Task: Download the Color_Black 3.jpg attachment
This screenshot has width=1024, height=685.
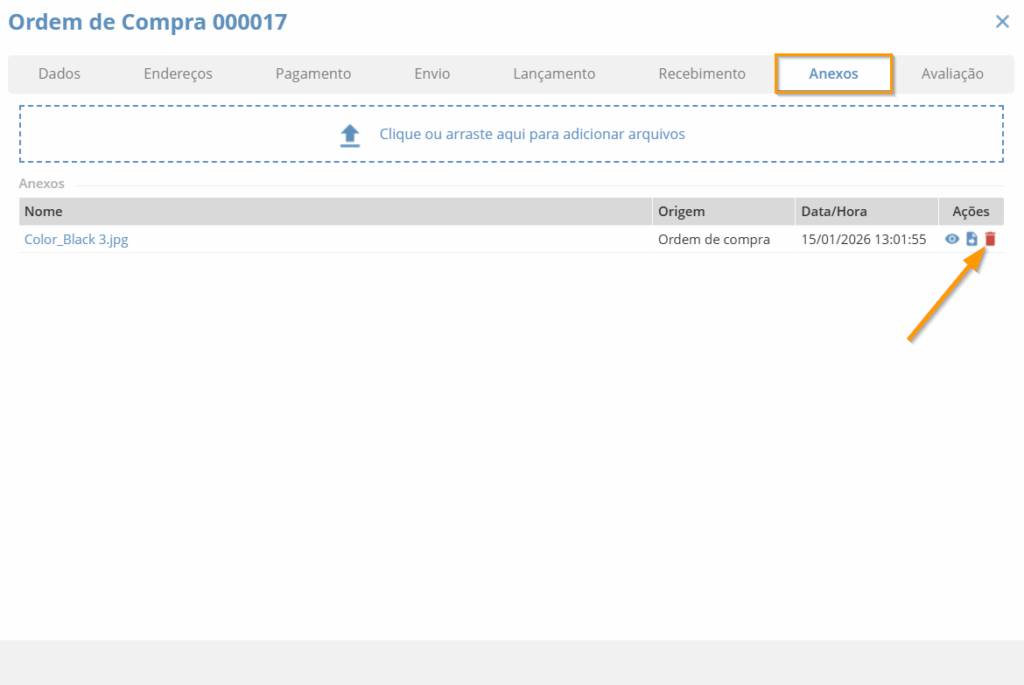Action: [x=971, y=239]
